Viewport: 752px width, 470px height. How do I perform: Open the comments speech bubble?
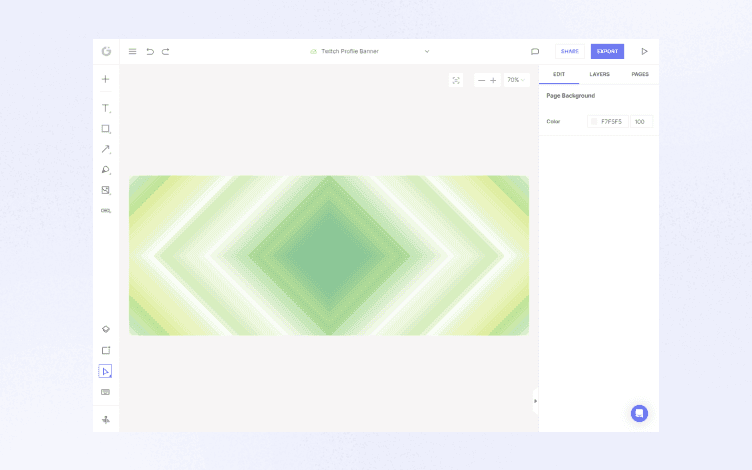pyautogui.click(x=535, y=51)
